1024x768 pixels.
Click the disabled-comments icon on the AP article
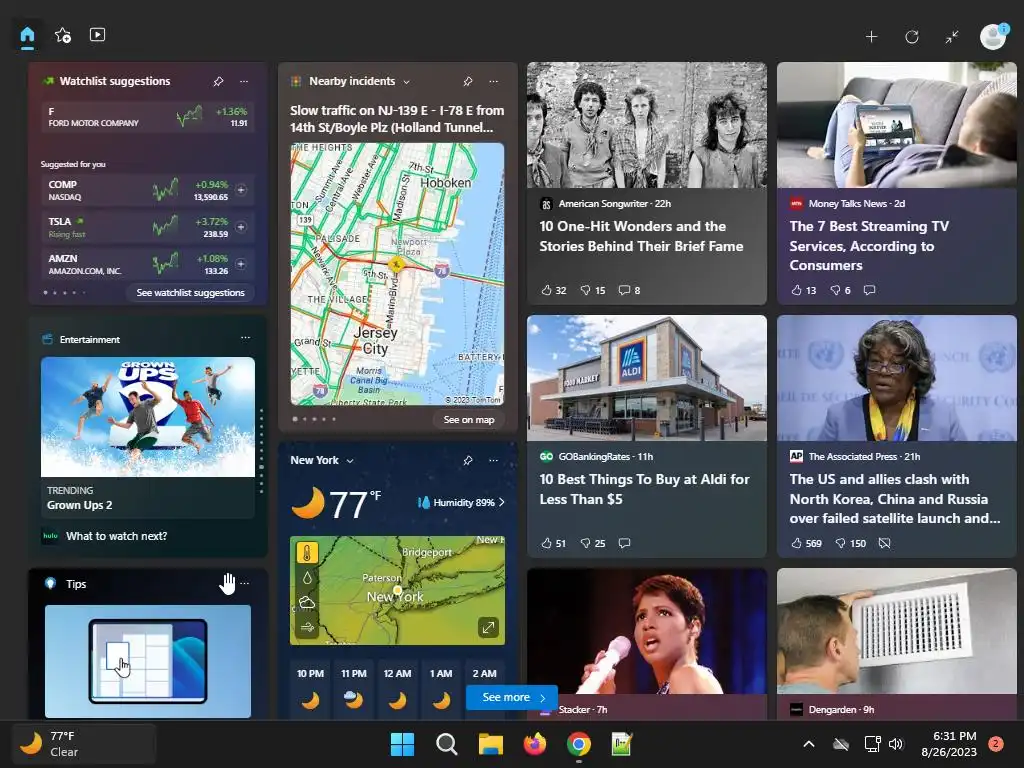(x=884, y=543)
